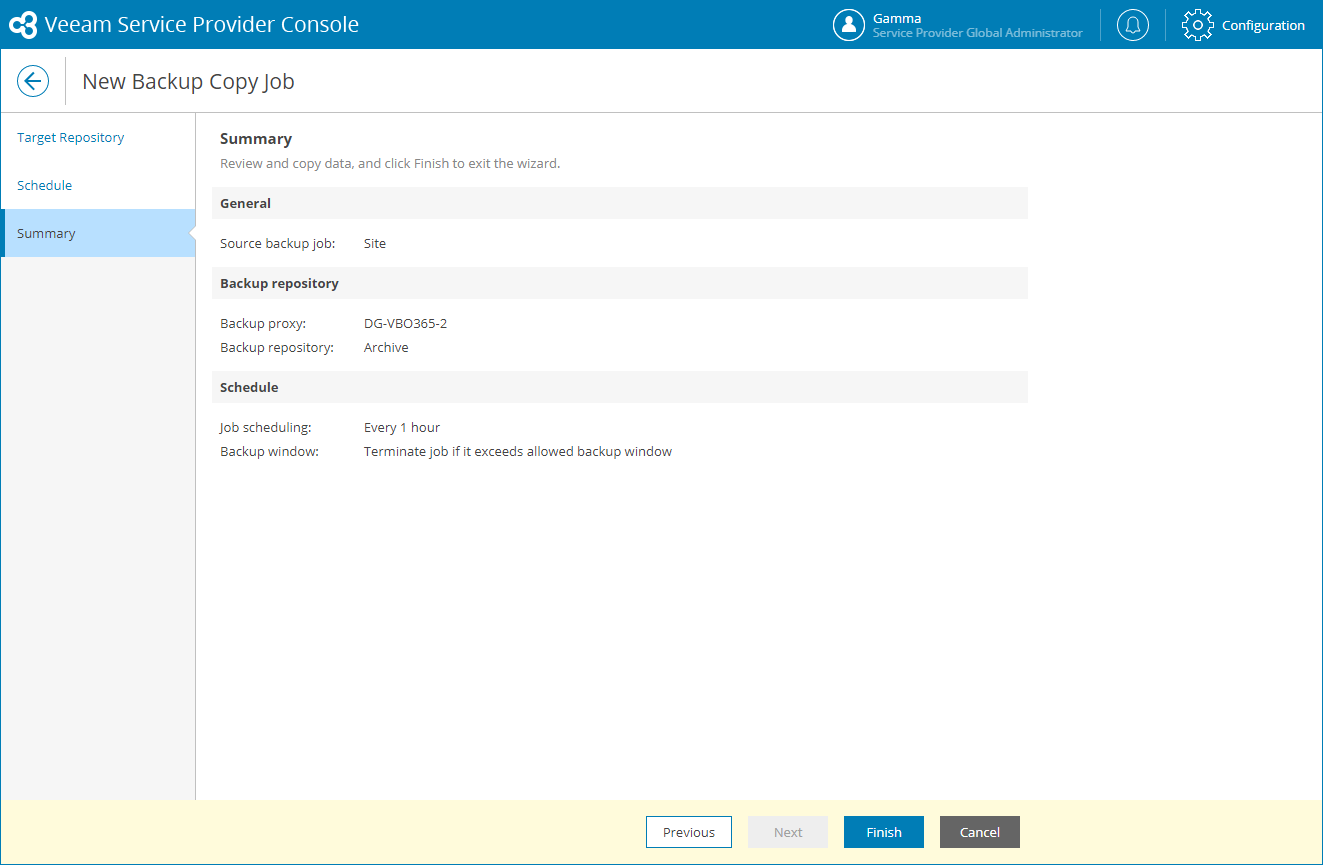The width and height of the screenshot is (1323, 865).
Task: Click the 'Terminate job if it exceeds allowed backup window' text
Action: point(518,451)
